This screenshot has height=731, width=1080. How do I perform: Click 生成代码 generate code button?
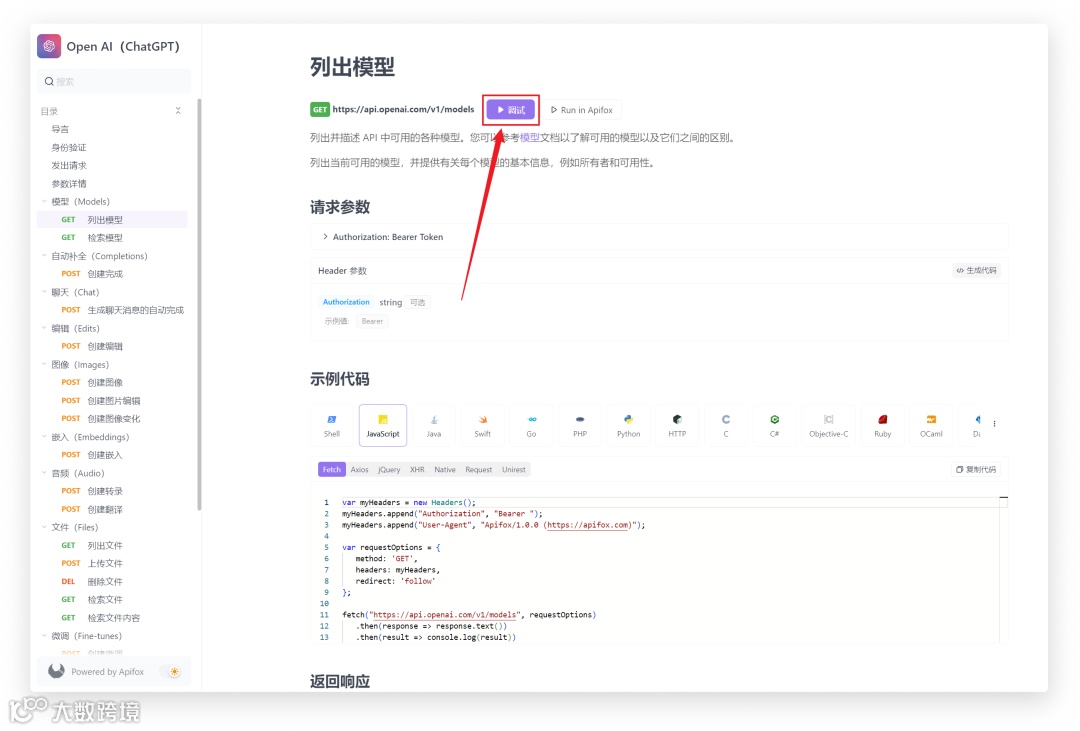(977, 270)
